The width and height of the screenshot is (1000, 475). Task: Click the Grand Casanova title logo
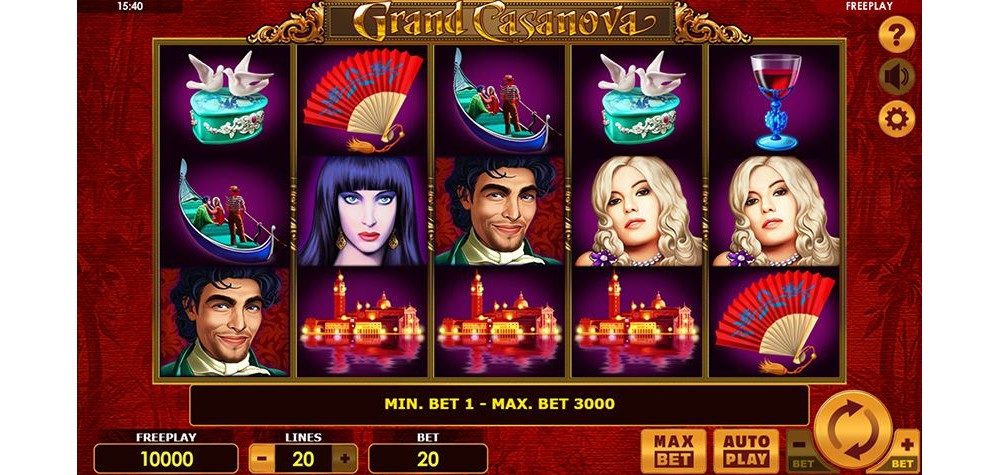tap(499, 22)
